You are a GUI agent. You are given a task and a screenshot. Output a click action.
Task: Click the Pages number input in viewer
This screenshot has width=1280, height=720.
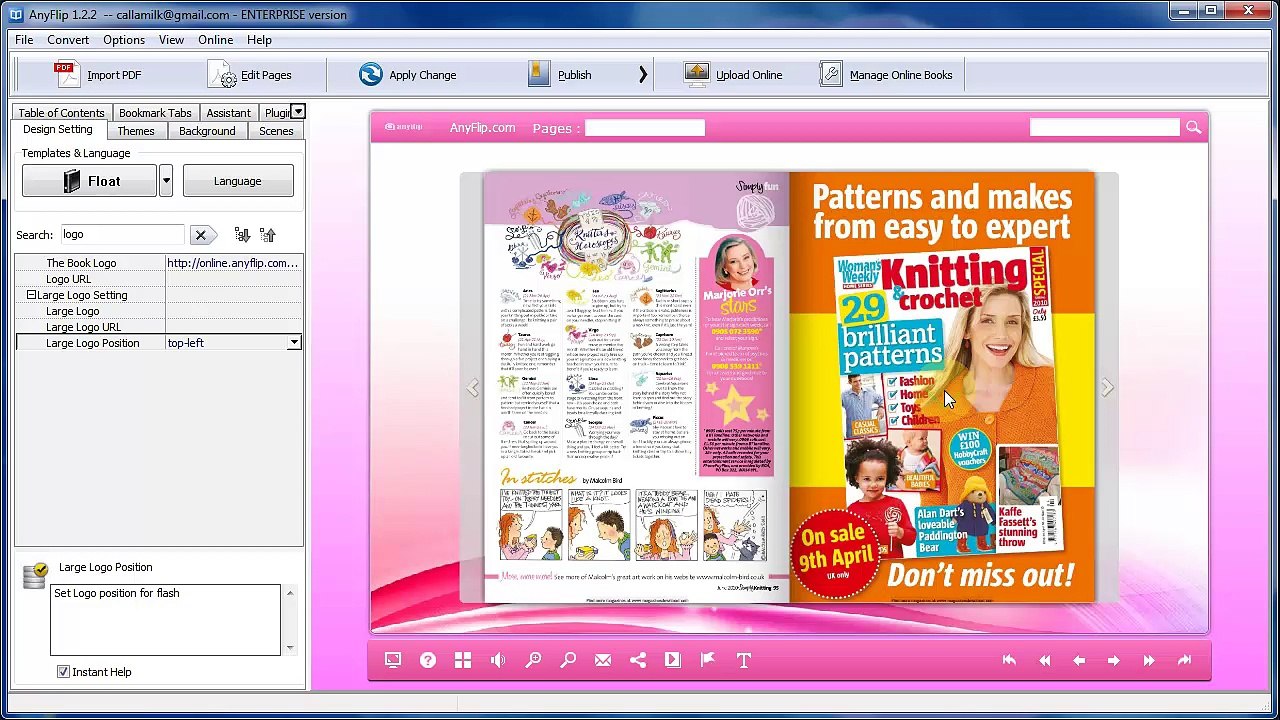pos(645,128)
